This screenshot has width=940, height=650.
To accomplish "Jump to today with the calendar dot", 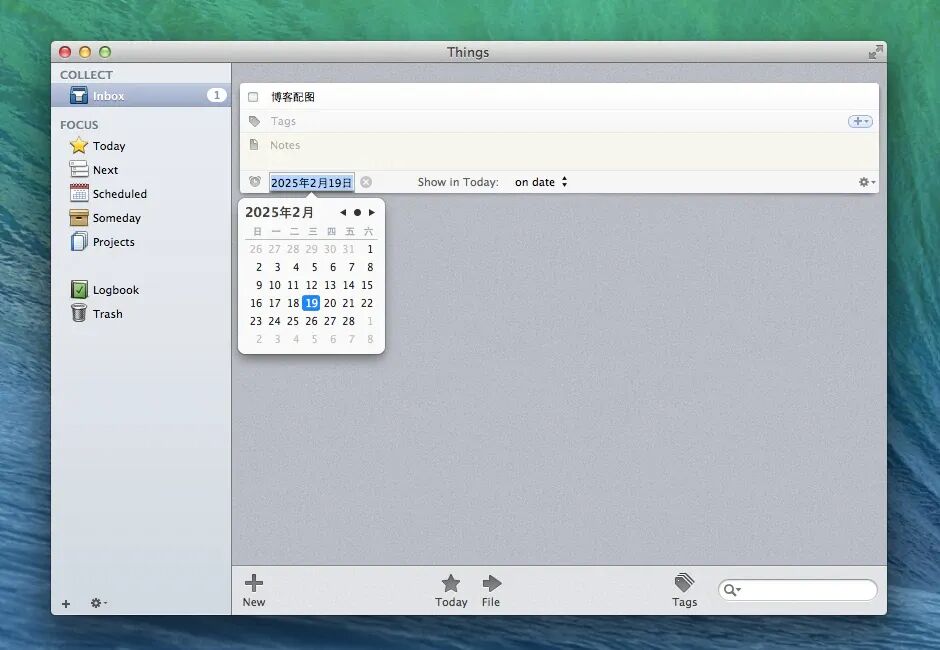I will coord(357,212).
